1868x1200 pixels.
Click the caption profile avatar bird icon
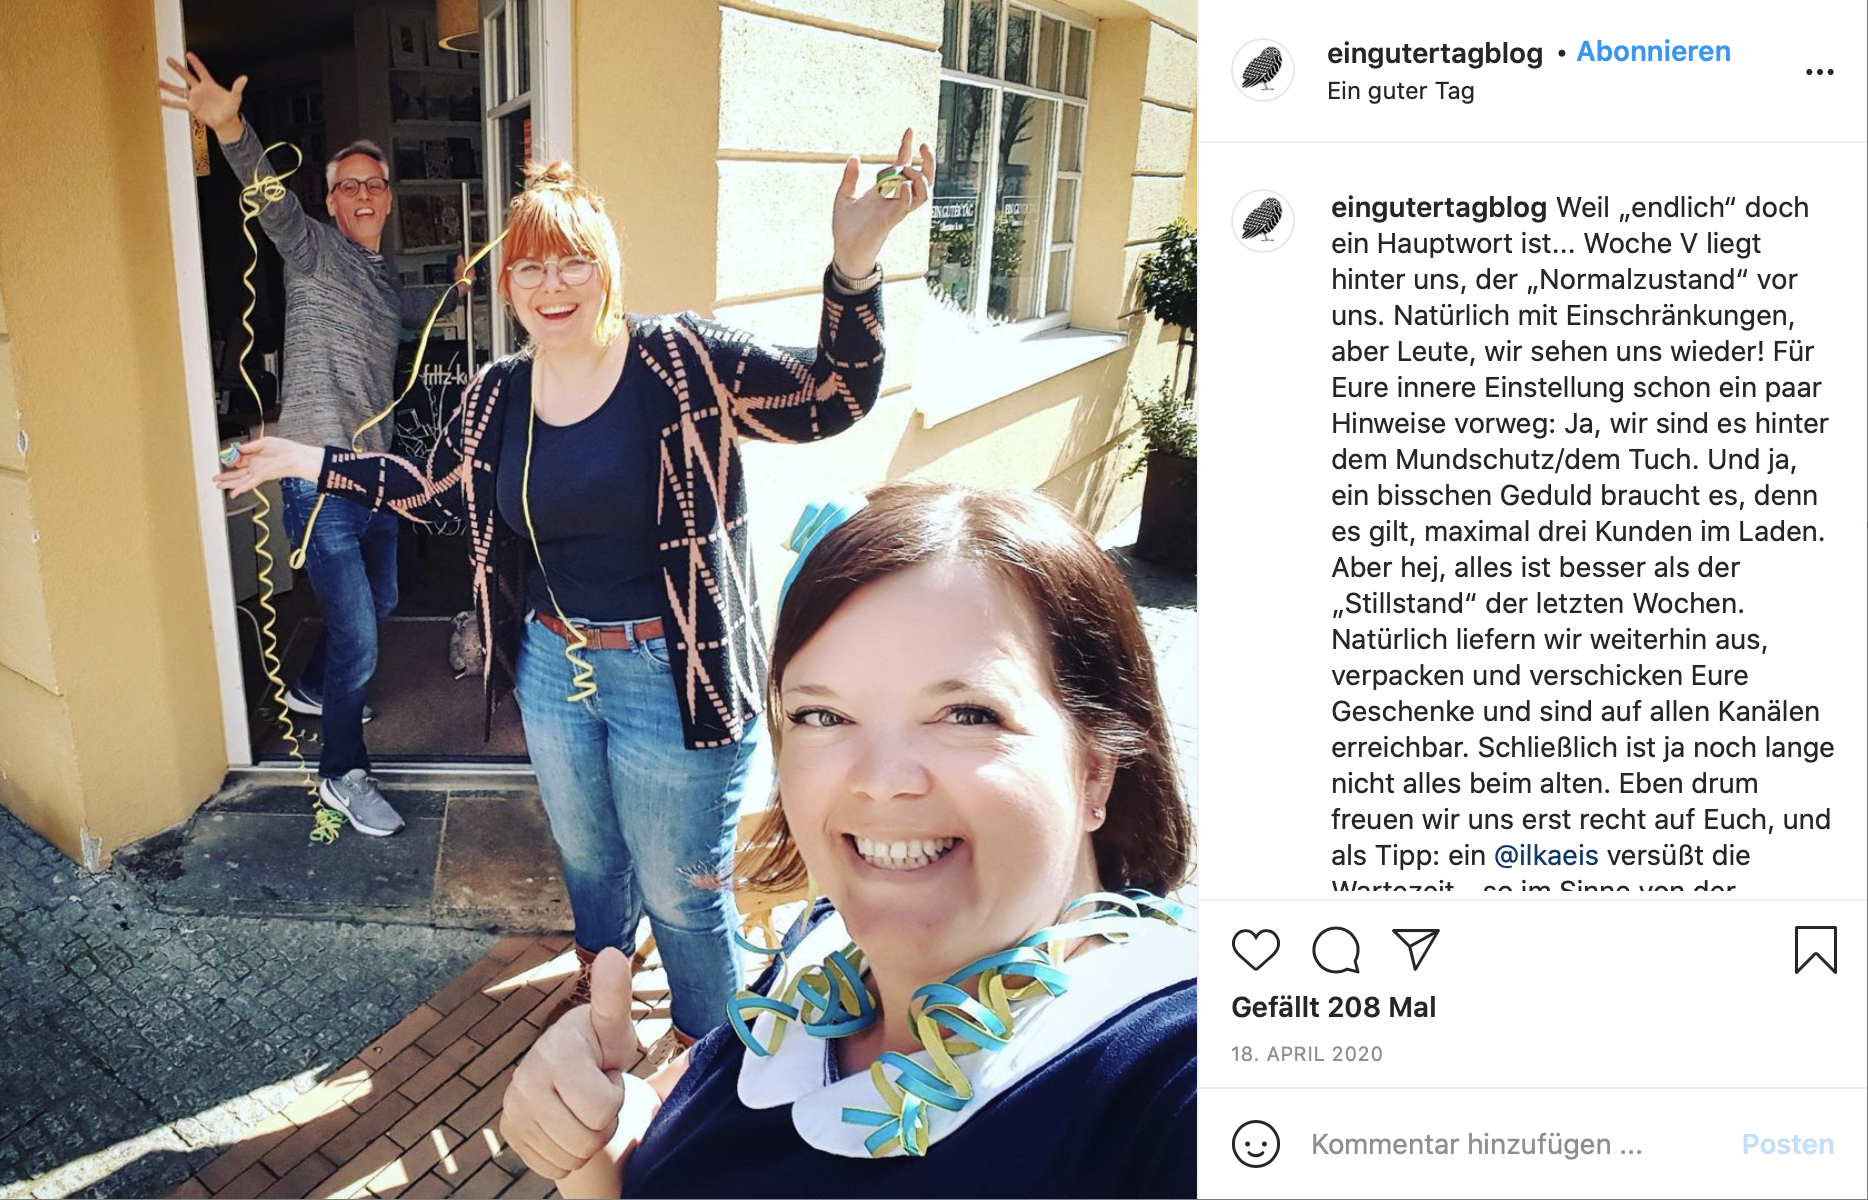point(1263,220)
